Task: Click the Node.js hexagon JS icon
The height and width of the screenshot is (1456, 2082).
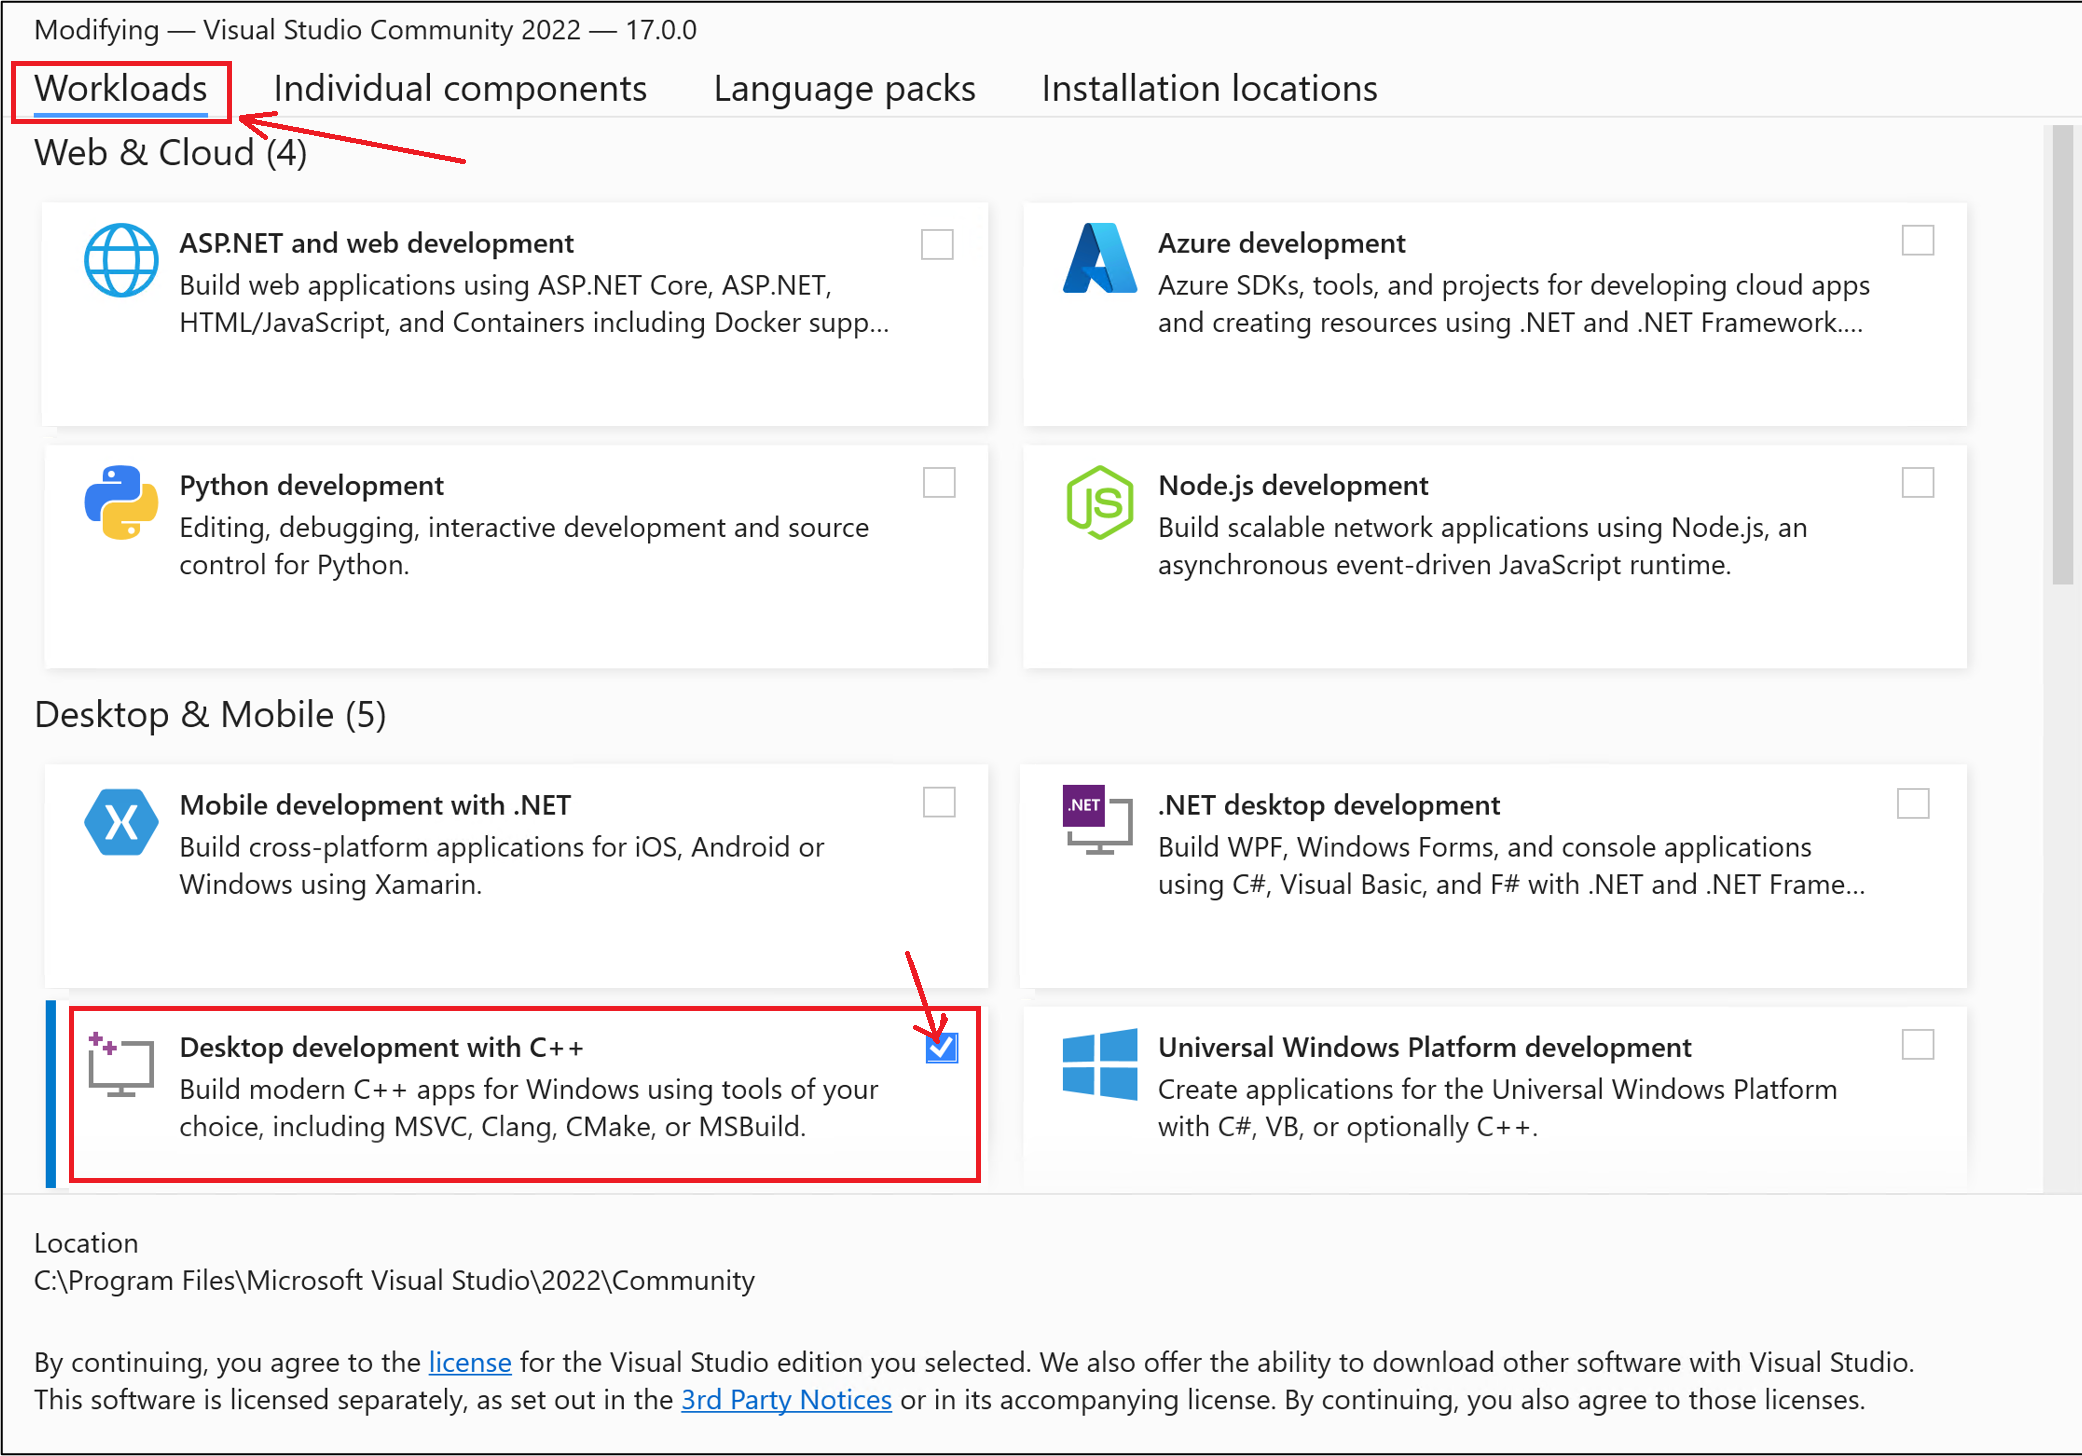Action: [1100, 503]
